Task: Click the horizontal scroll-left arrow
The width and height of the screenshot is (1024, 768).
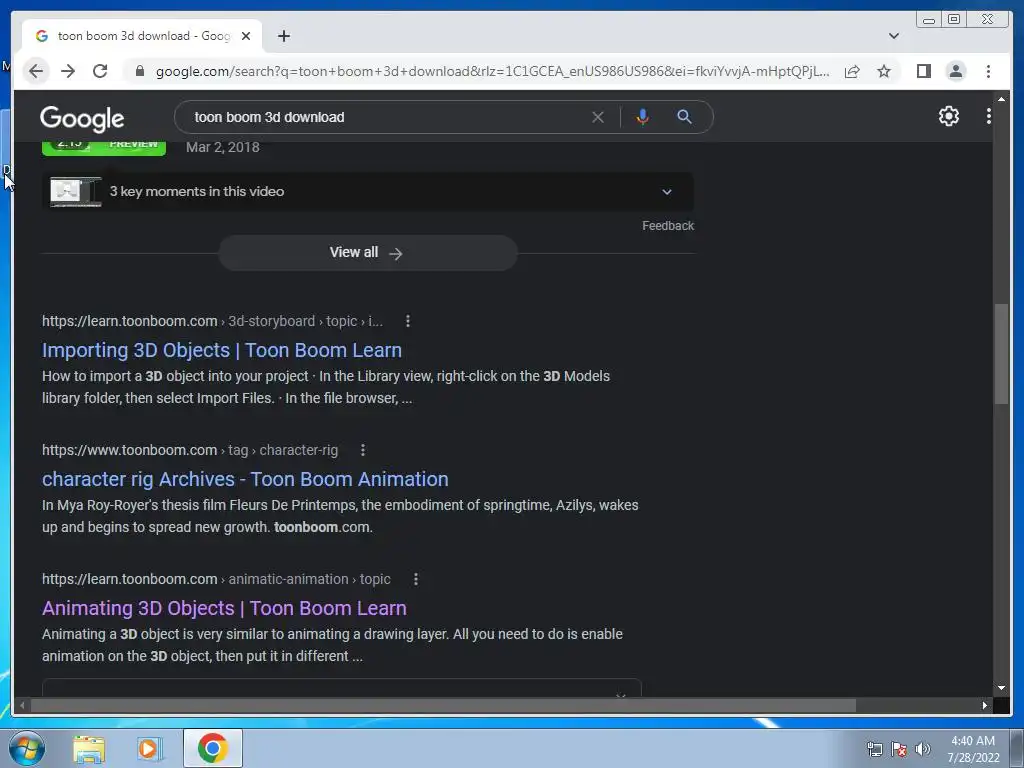Action: click(x=22, y=705)
